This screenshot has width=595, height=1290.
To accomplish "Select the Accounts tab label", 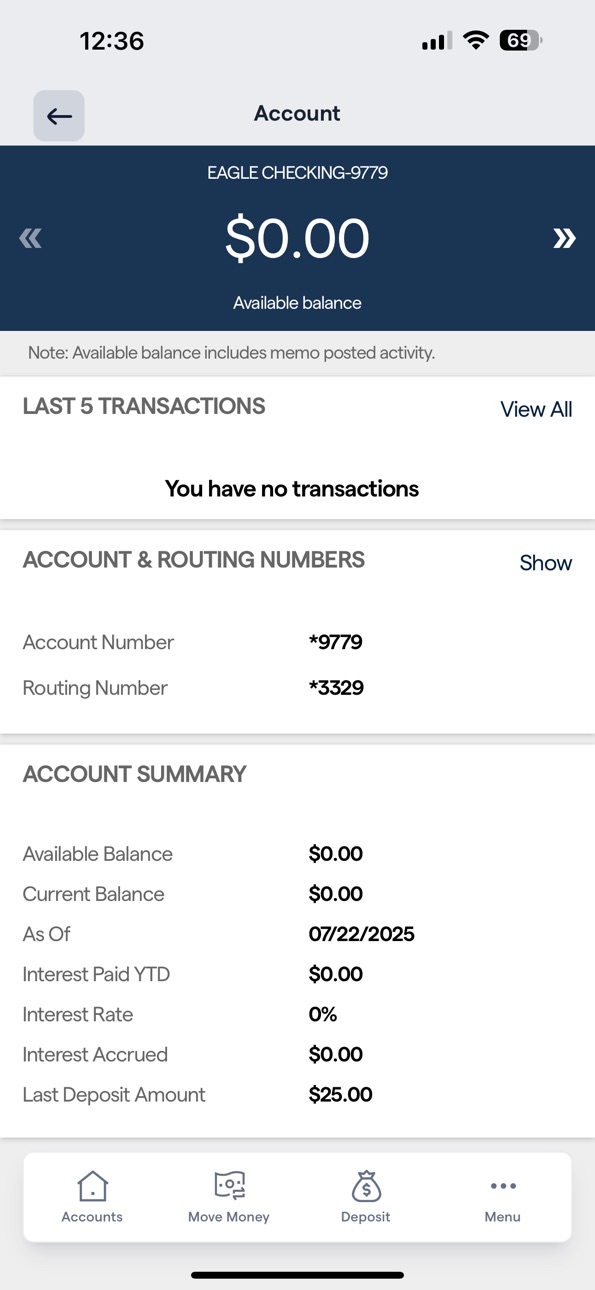I will tap(92, 1217).
